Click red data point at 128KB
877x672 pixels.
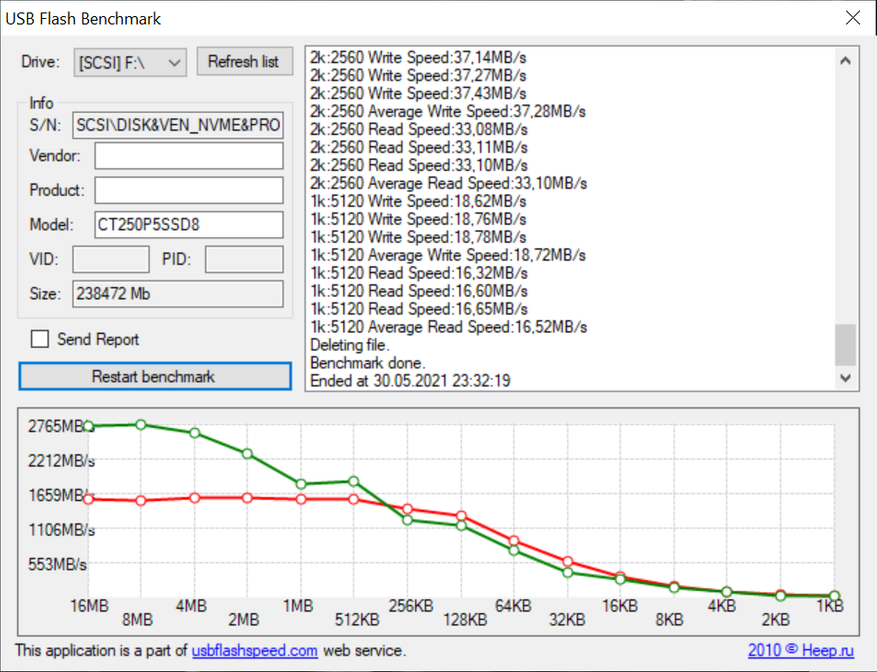tap(461, 516)
